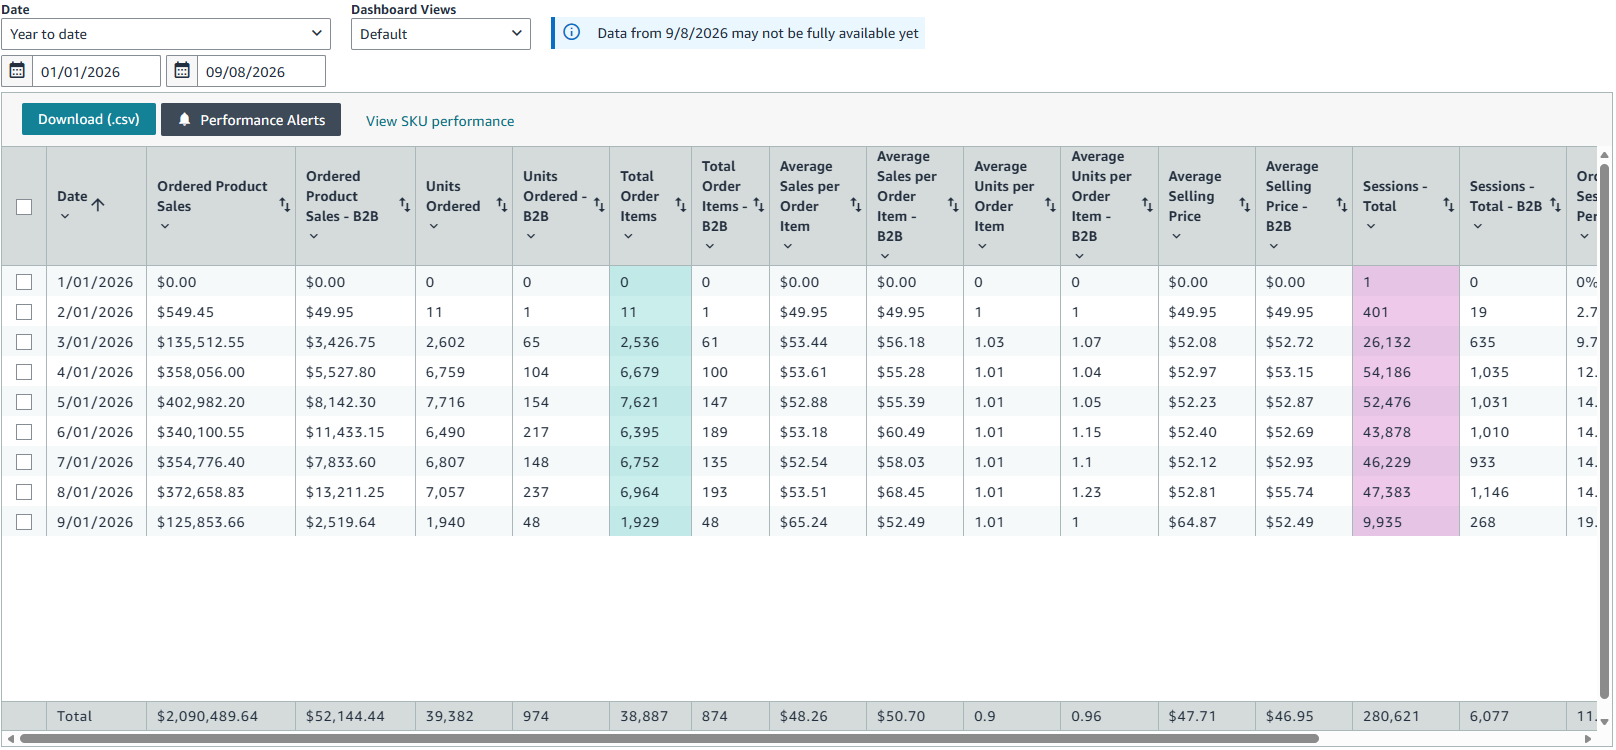Tick the checkbox for row 3/01/2026
Screen dimensions: 1616x750
click(24, 342)
